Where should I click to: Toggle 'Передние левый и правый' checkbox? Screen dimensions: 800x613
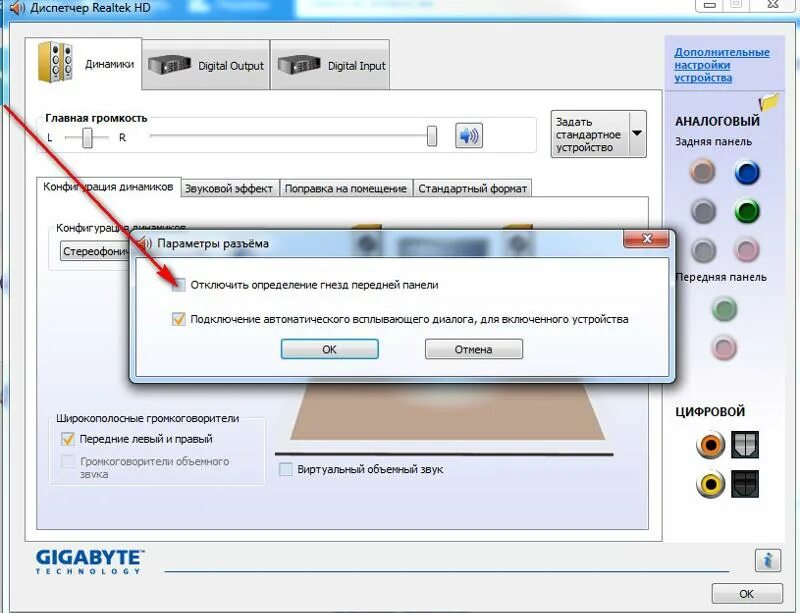click(67, 439)
